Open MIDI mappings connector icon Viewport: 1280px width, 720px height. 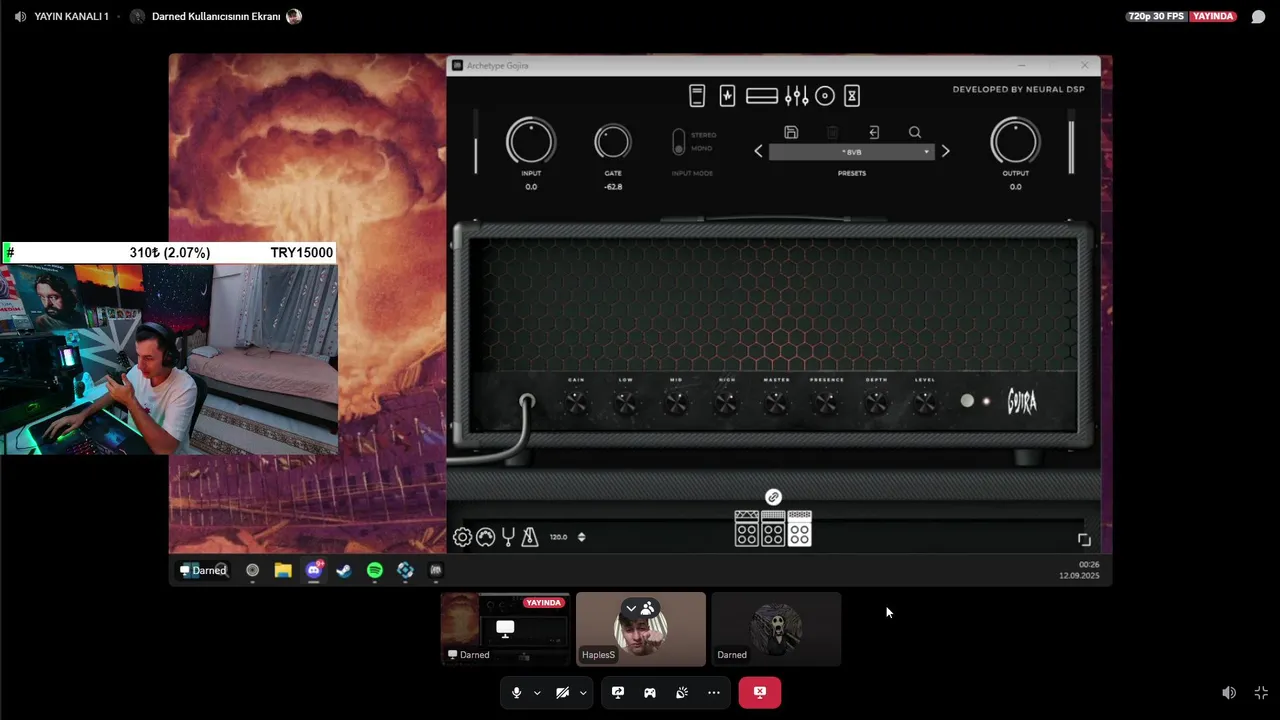tap(485, 537)
